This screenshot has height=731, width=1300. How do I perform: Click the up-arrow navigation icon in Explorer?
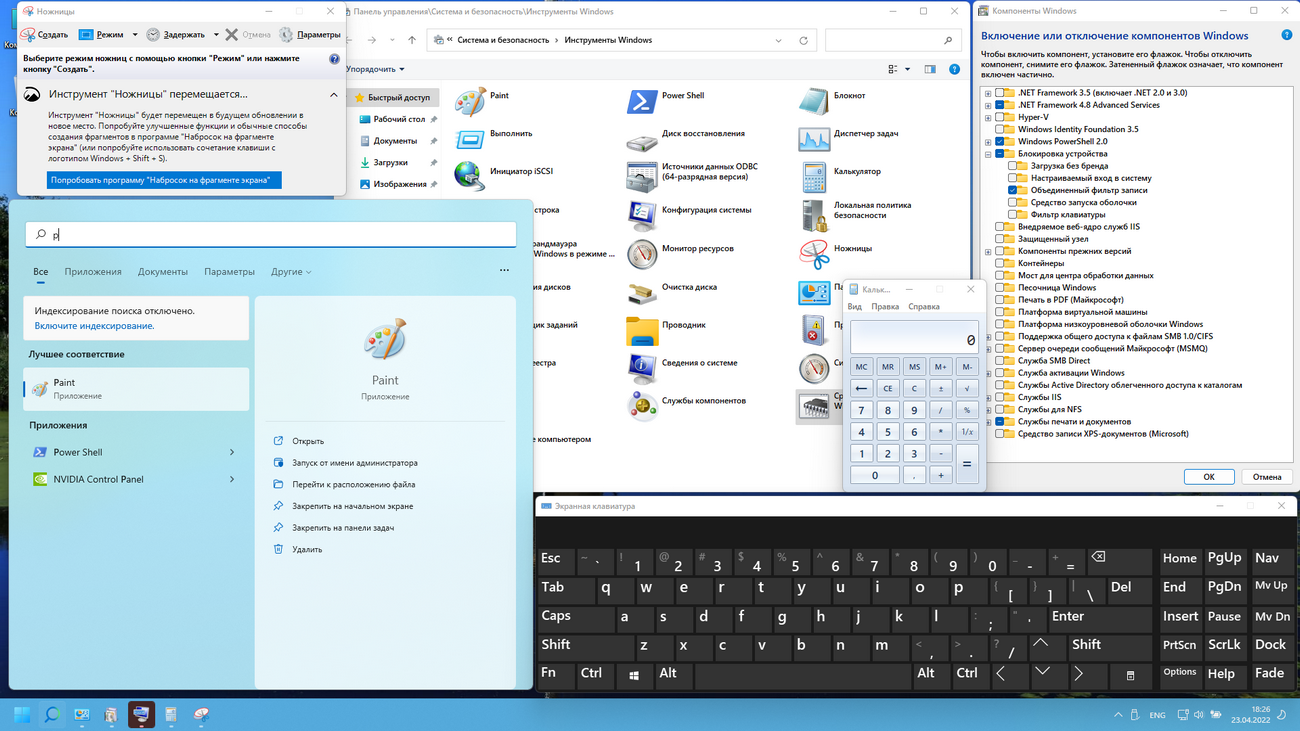coord(411,41)
